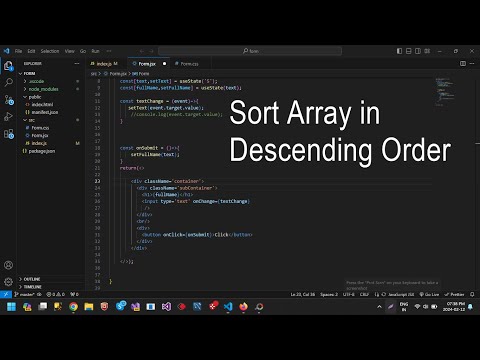
Task: Change language mode JavaScript JSX
Action: [x=401, y=294]
